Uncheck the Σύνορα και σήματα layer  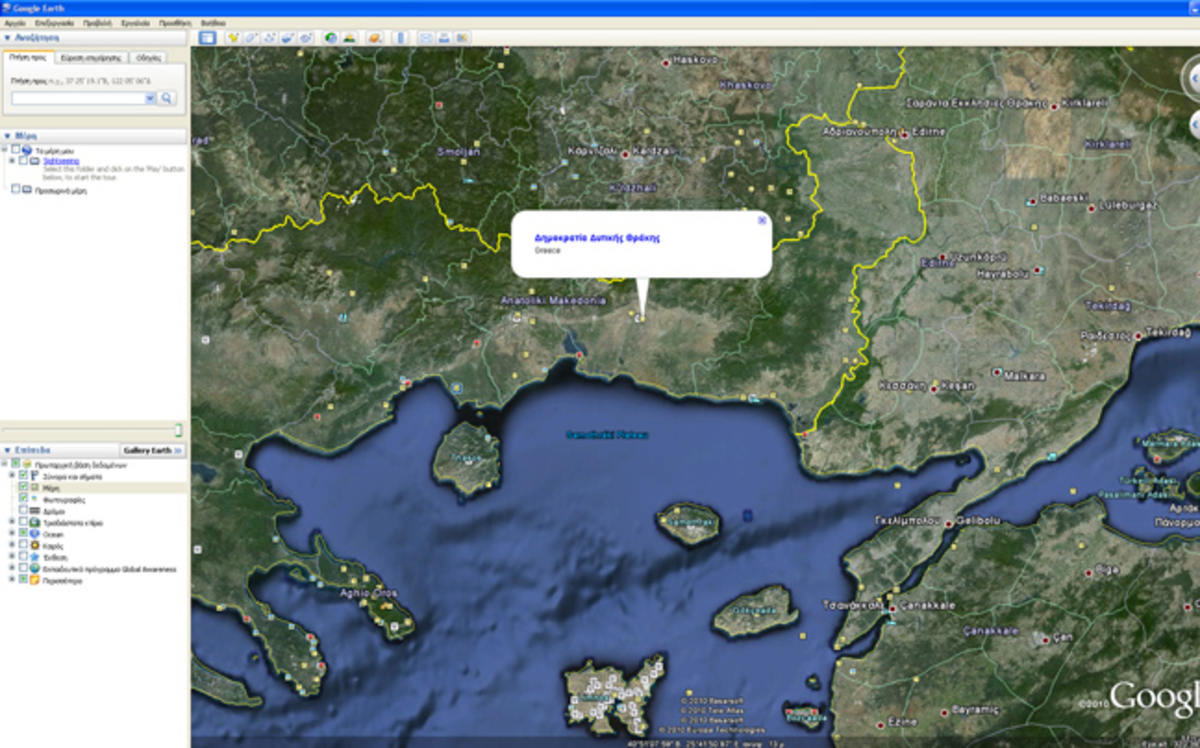pyautogui.click(x=23, y=476)
